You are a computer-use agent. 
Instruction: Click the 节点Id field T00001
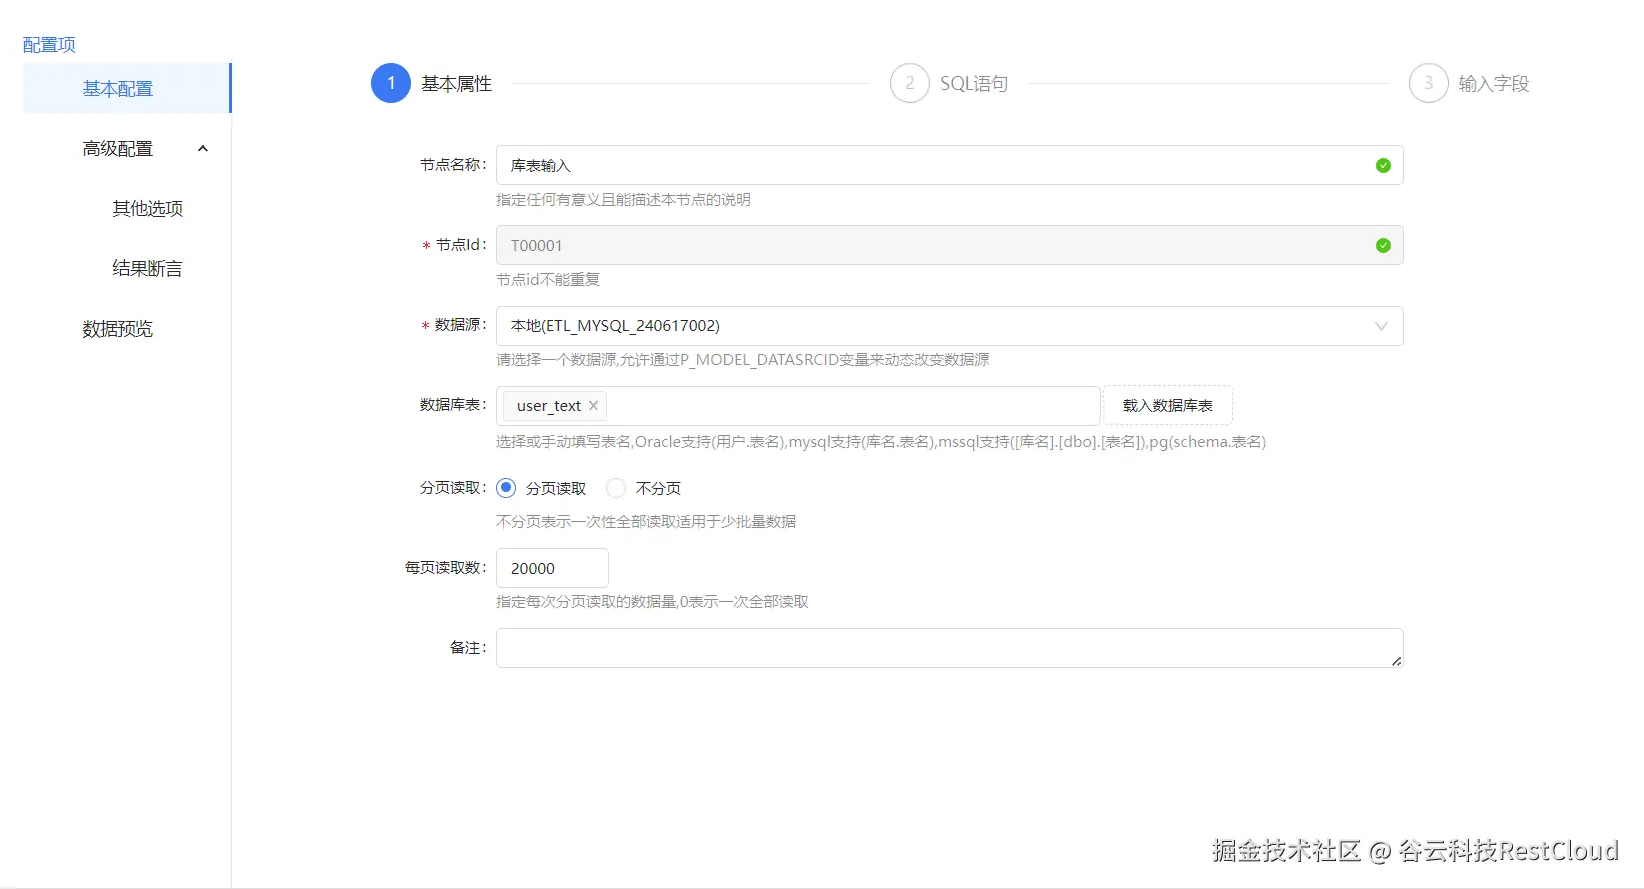coord(949,245)
